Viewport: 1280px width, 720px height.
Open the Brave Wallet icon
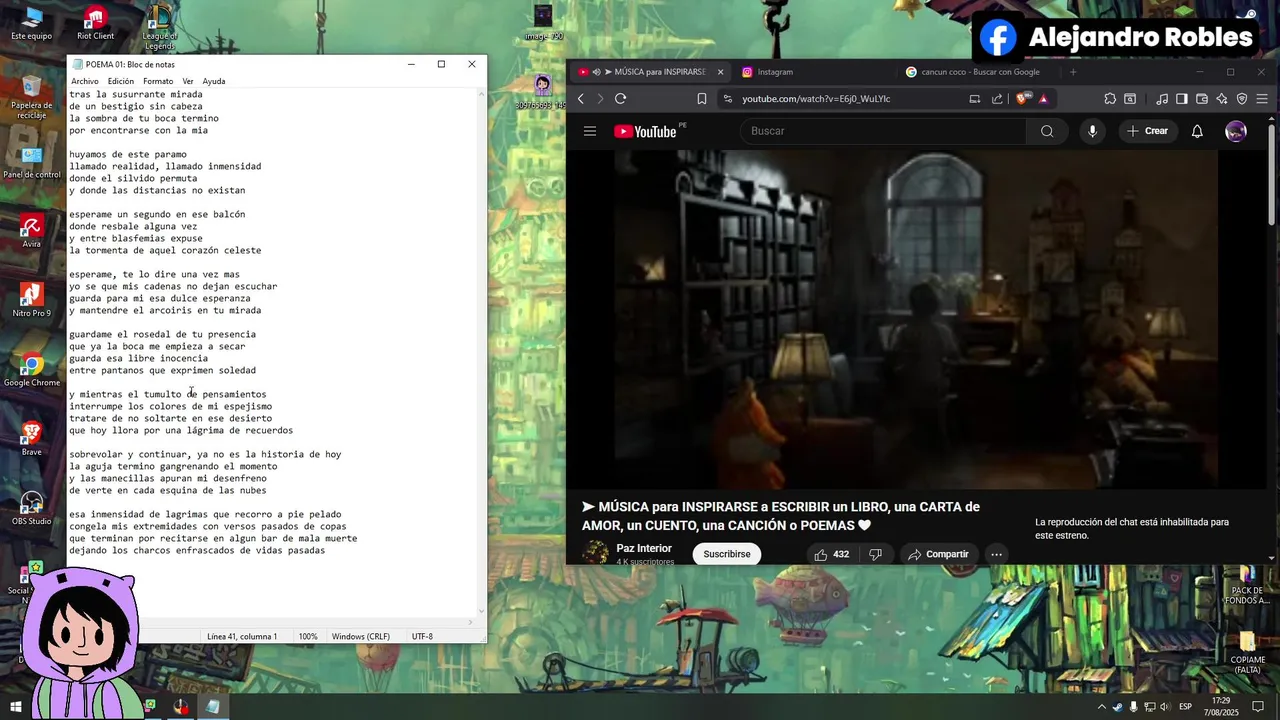[x=1202, y=99]
